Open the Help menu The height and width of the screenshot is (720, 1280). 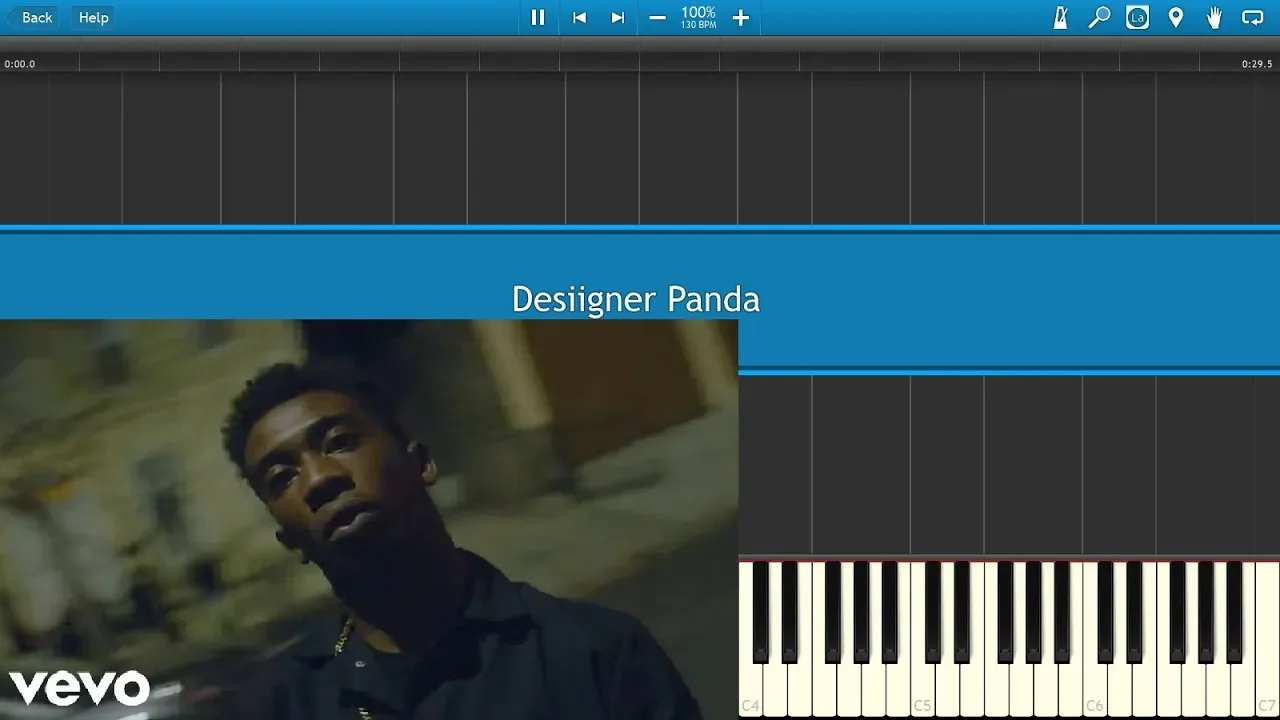(93, 17)
